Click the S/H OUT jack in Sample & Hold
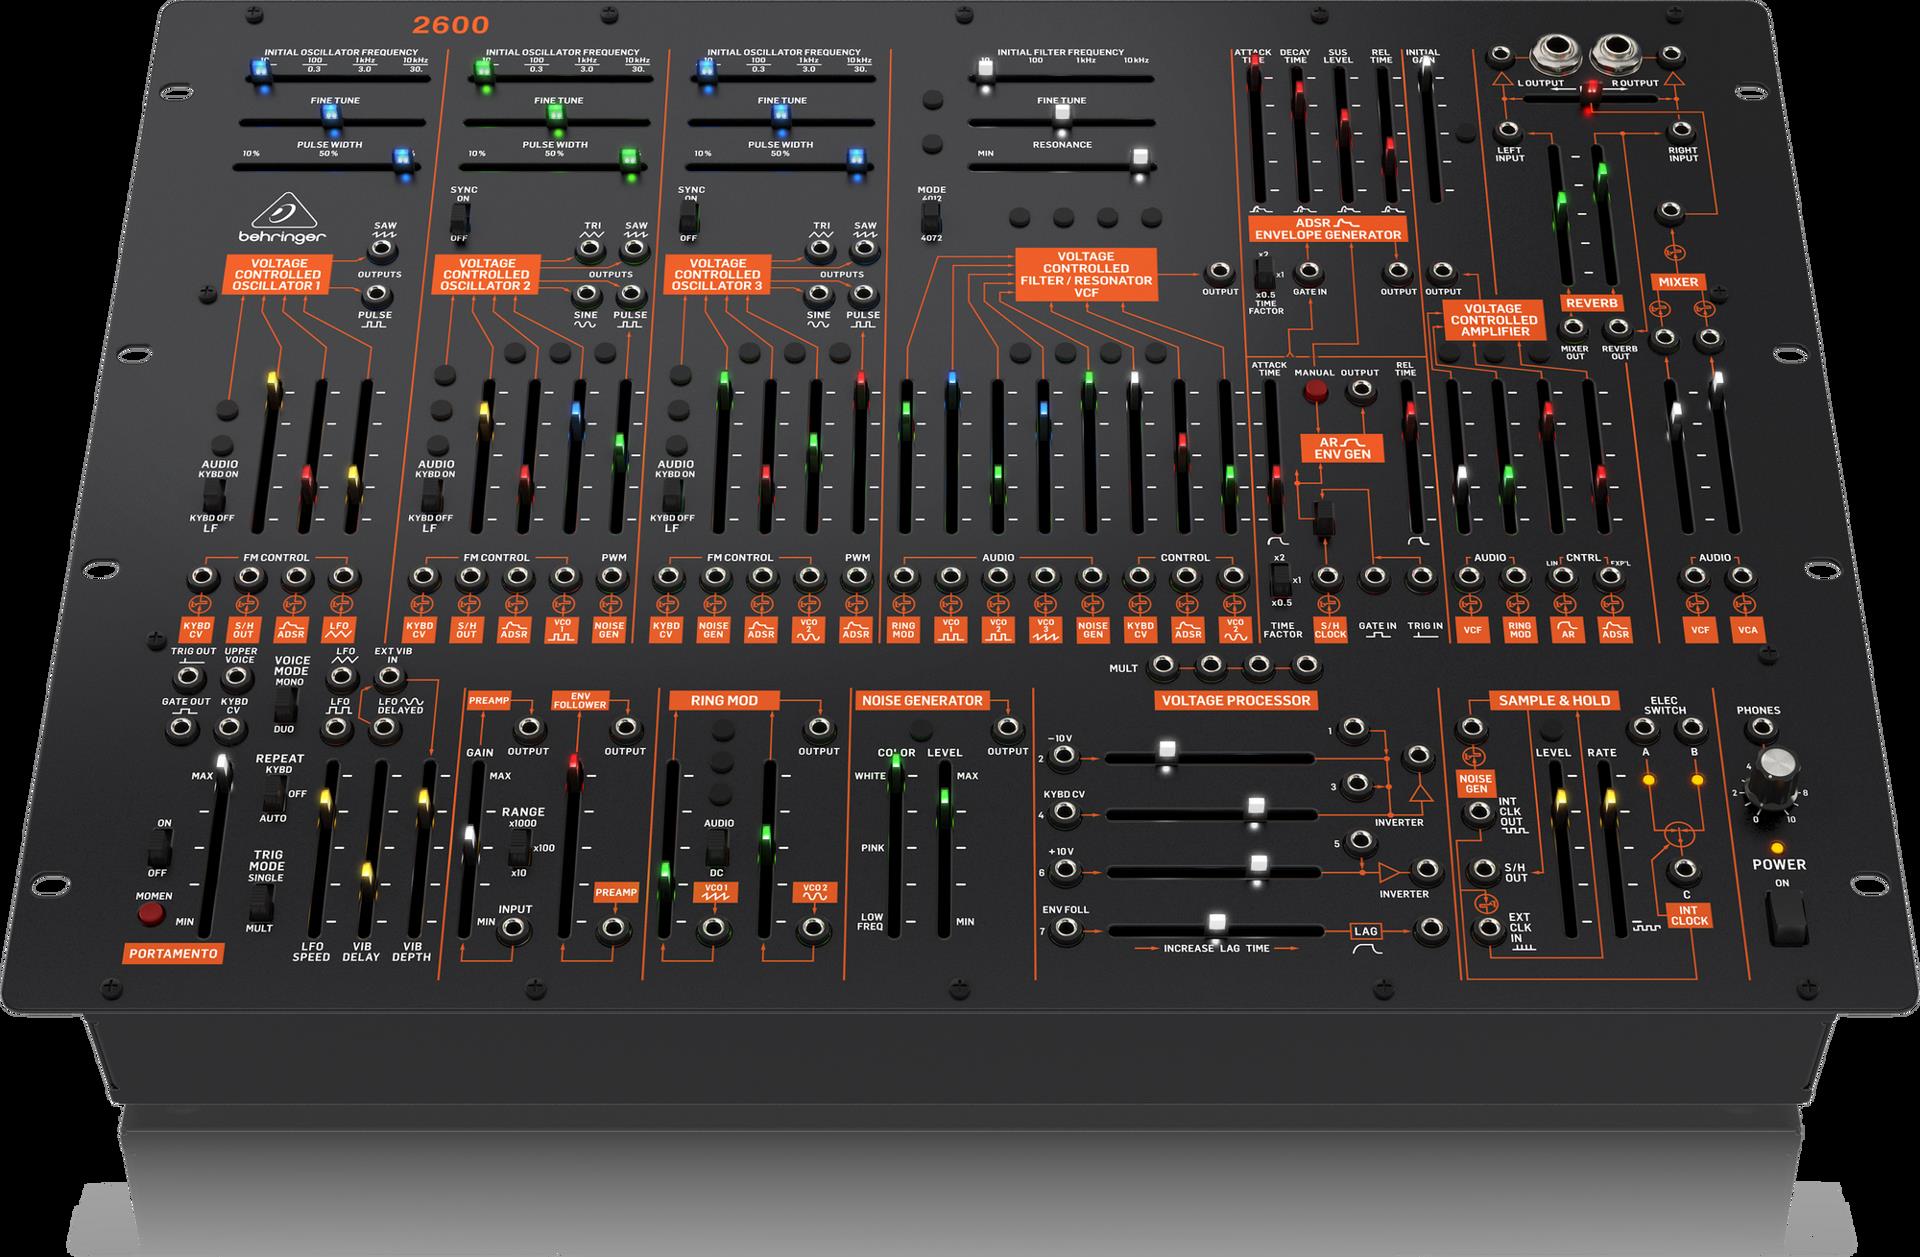The height and width of the screenshot is (1257, 1920). pos(1482,869)
